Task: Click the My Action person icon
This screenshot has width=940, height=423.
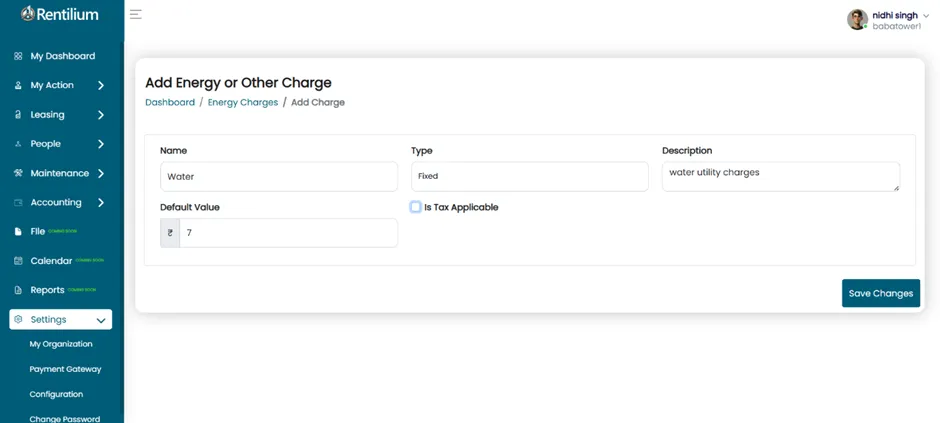Action: 18,85
